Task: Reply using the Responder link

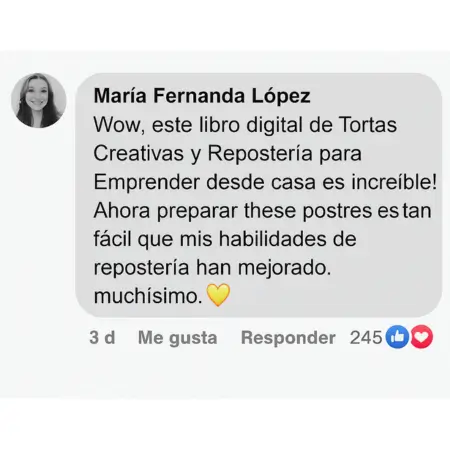Action: (288, 338)
